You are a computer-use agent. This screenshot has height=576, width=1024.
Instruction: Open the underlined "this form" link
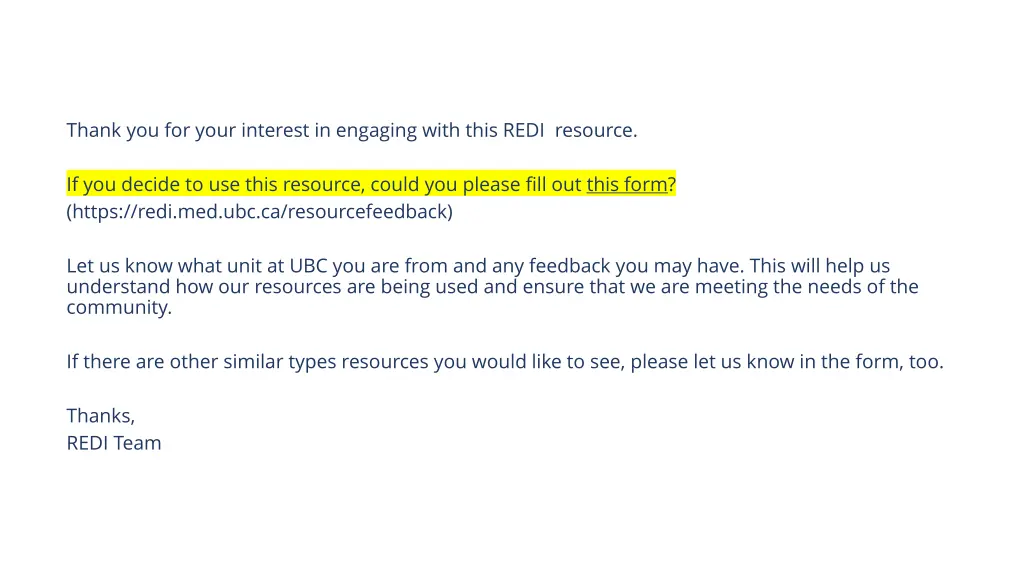pos(626,184)
